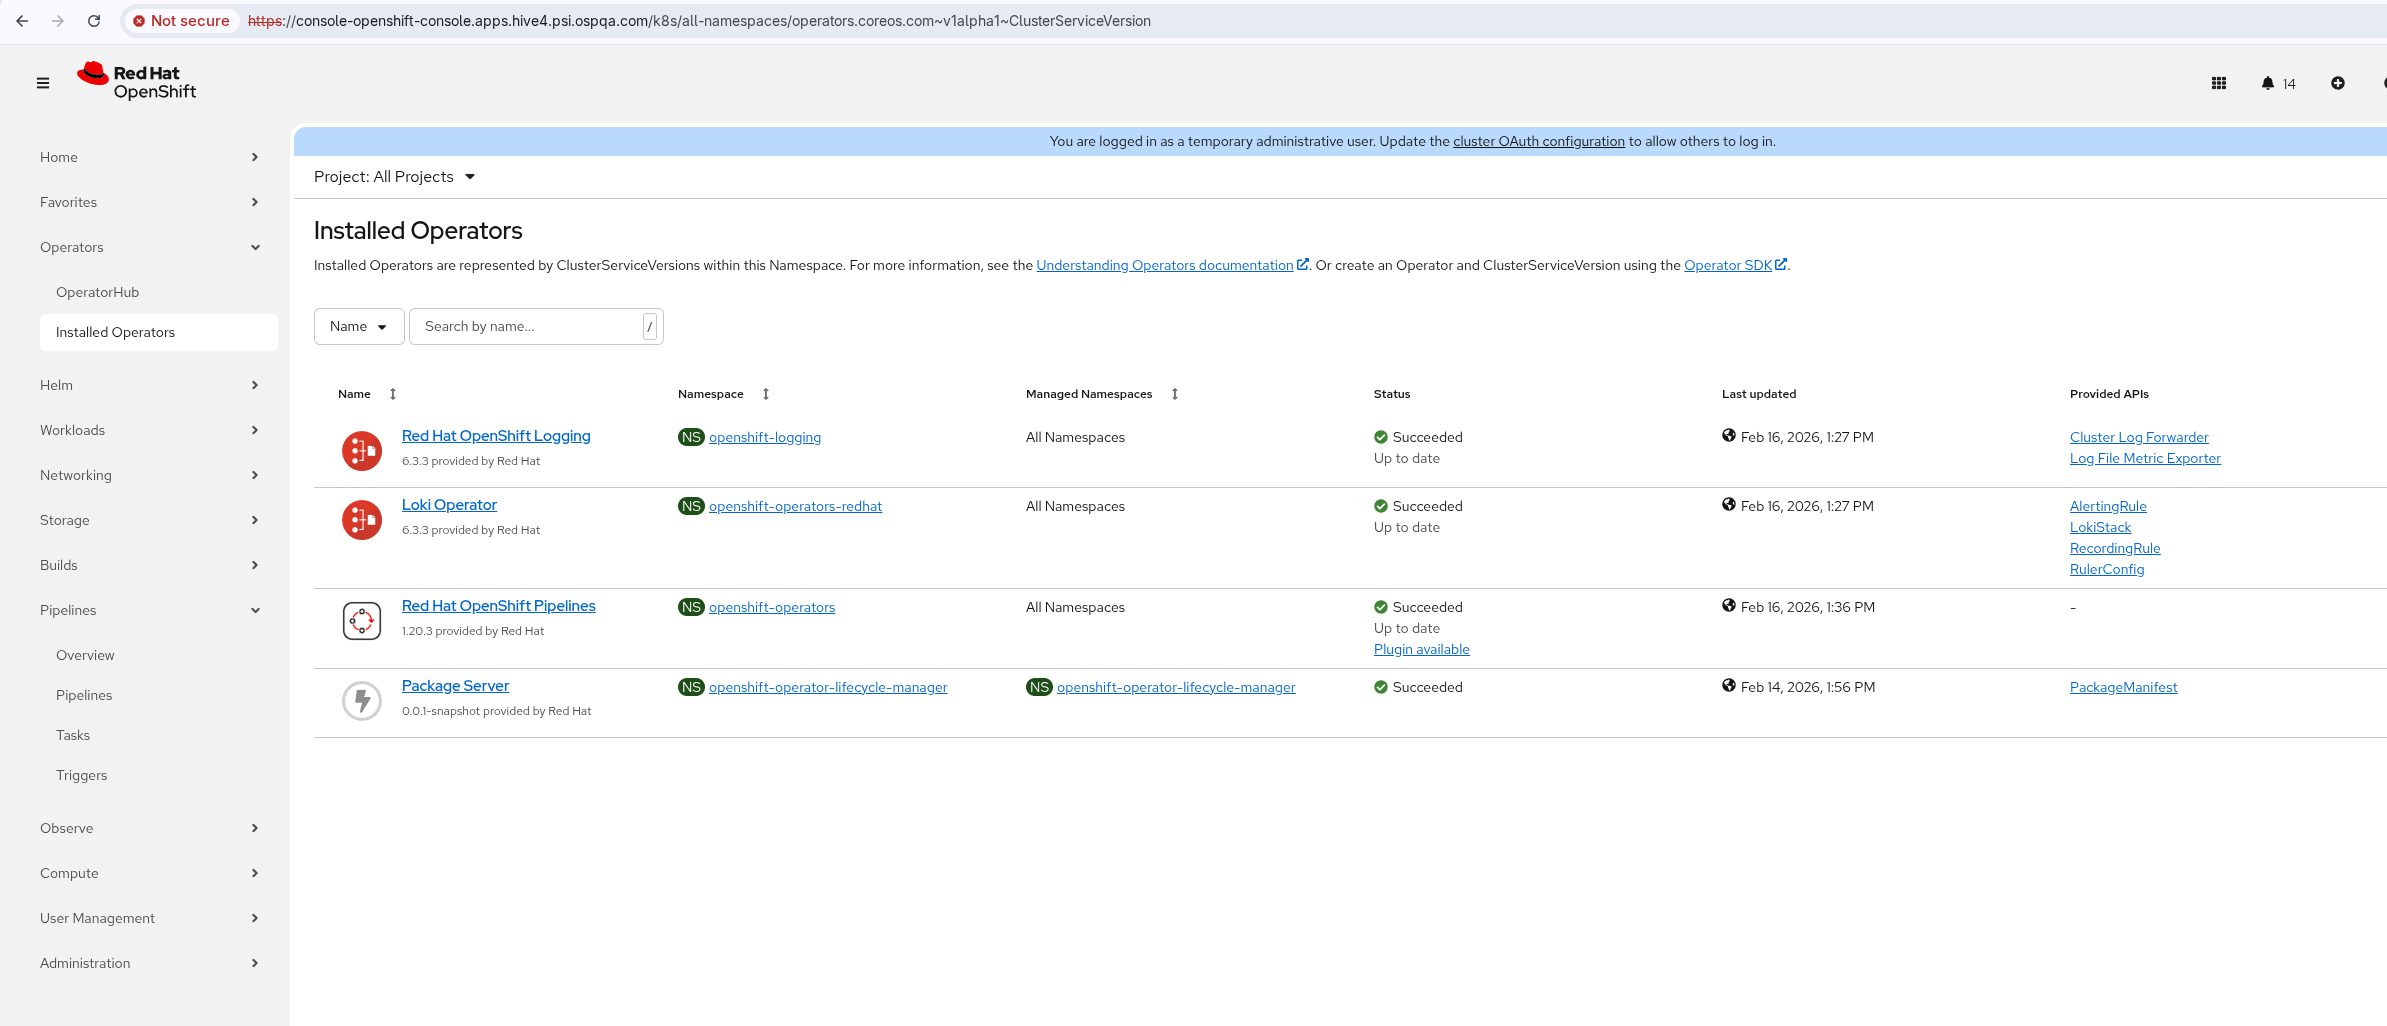
Task: Toggle the hamburger navigation menu
Action: point(43,83)
